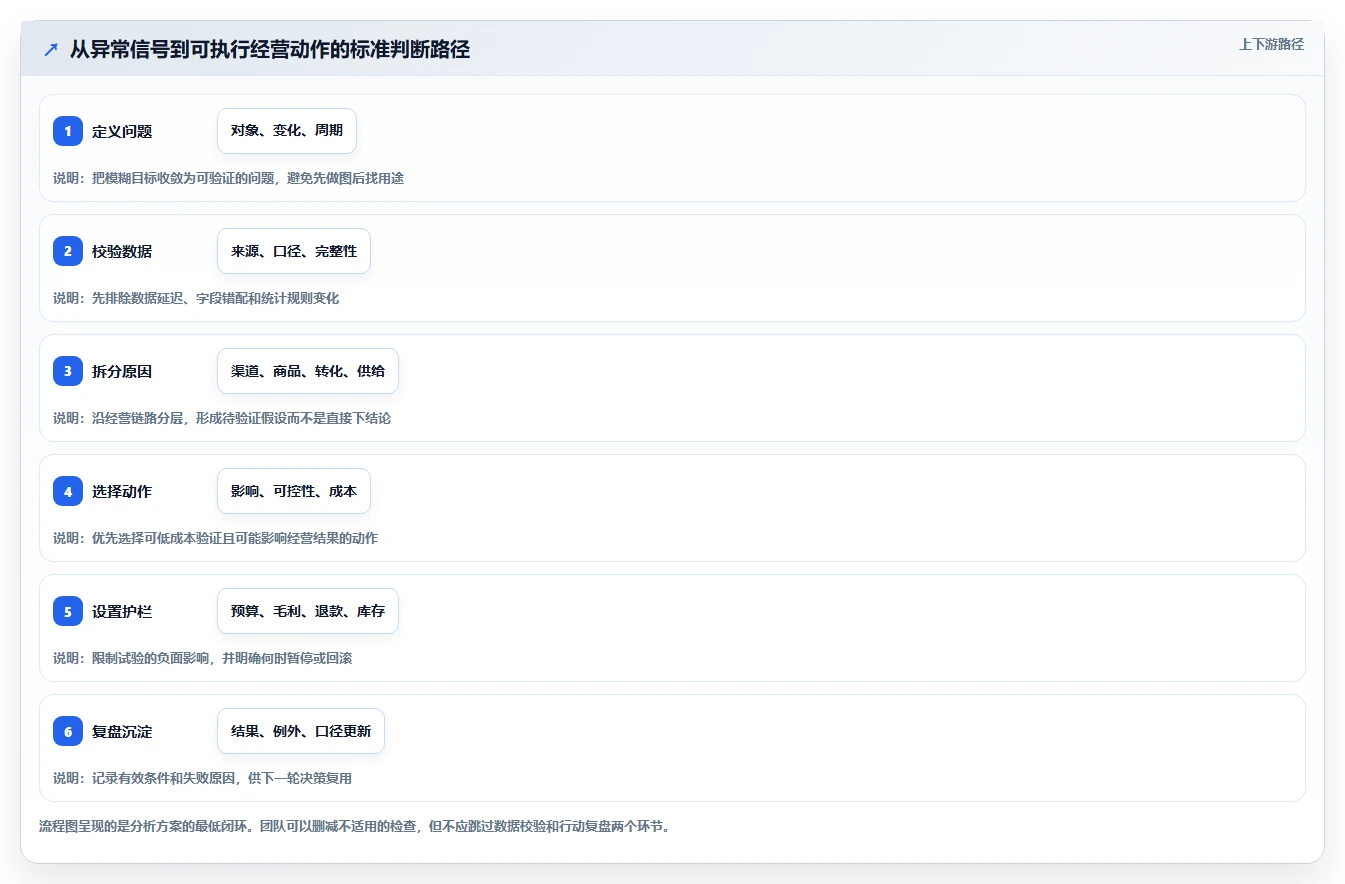Click the footer text 流程图呈现的是分析方案的最低闭环
The height and width of the screenshot is (884, 1345).
[354, 827]
